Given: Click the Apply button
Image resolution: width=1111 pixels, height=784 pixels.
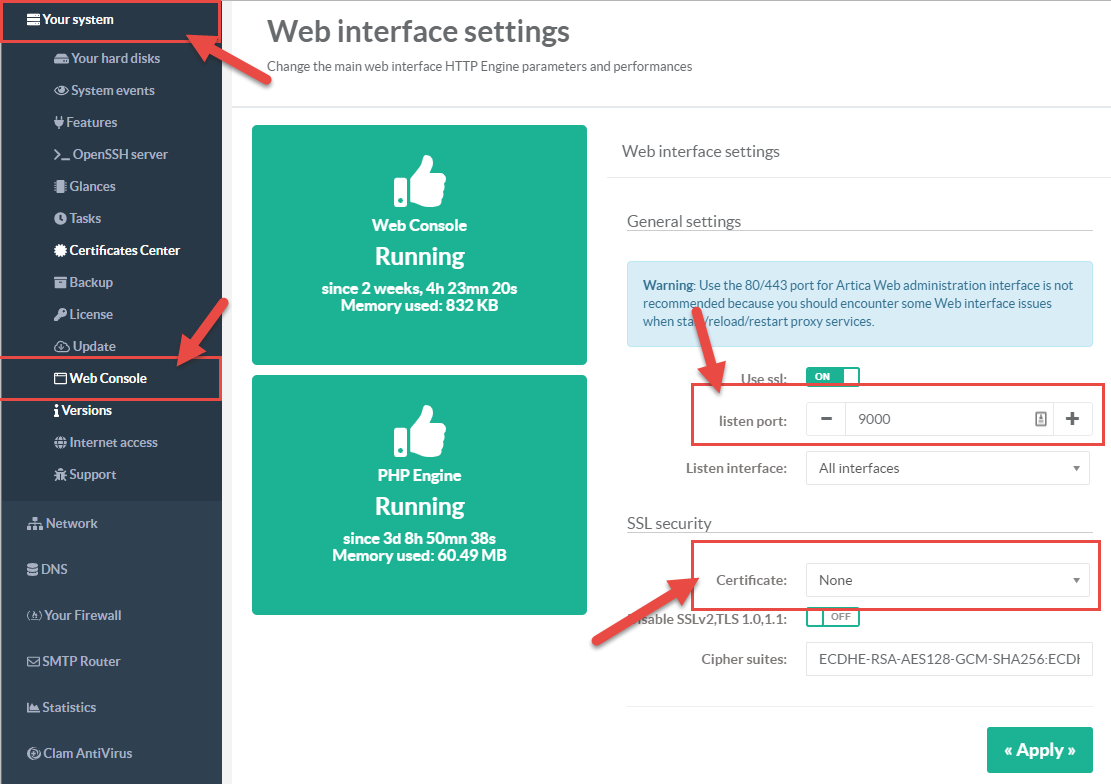Looking at the screenshot, I should point(1039,750).
